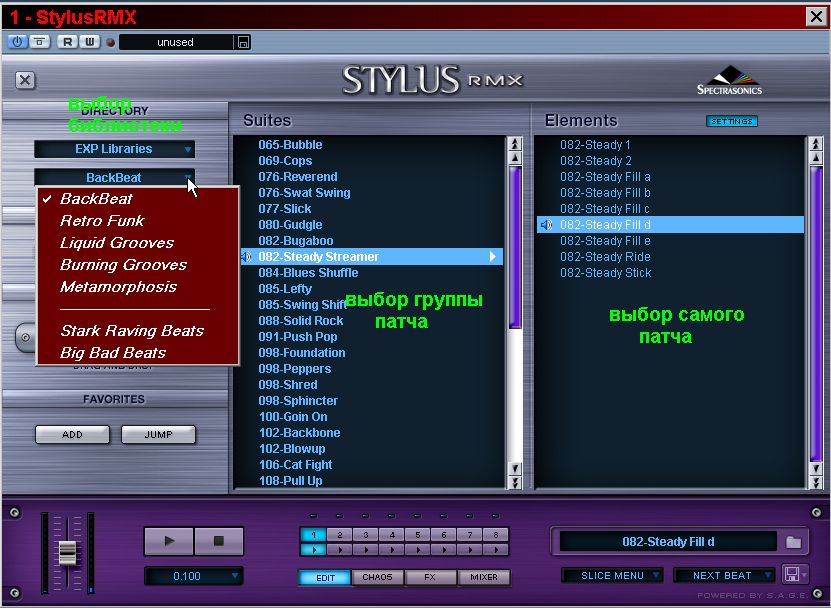831x608 pixels.
Task: Select part 1 button
Action: click(314, 535)
